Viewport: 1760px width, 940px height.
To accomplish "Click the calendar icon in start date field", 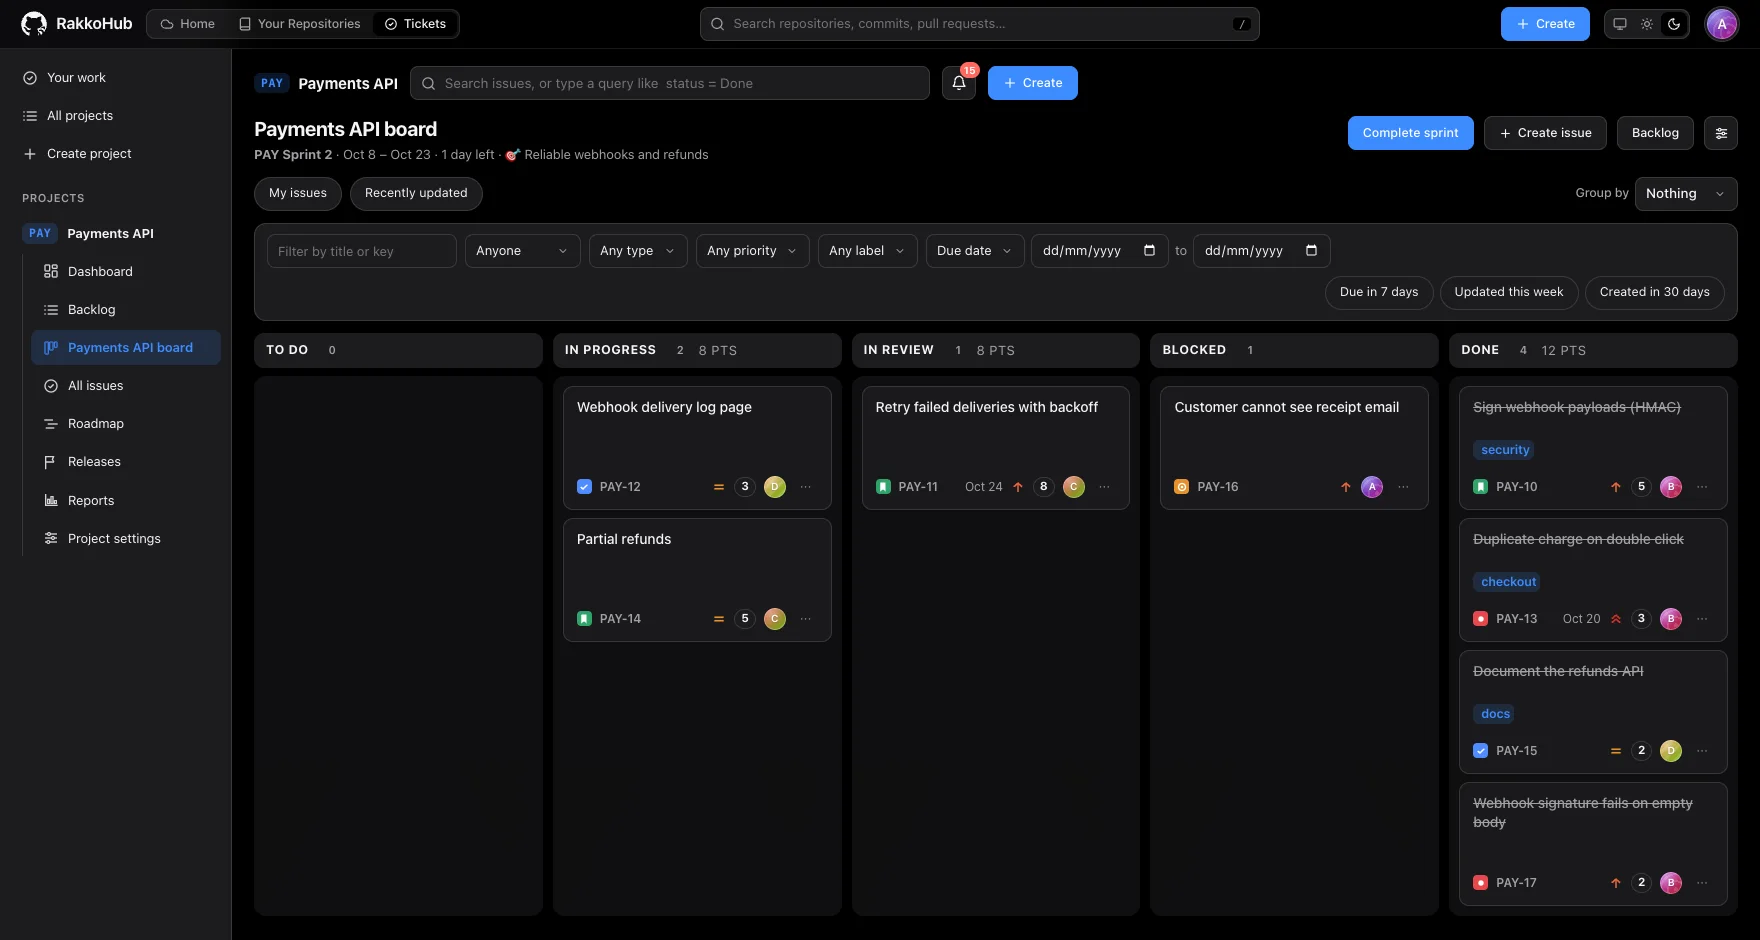I will (1149, 251).
